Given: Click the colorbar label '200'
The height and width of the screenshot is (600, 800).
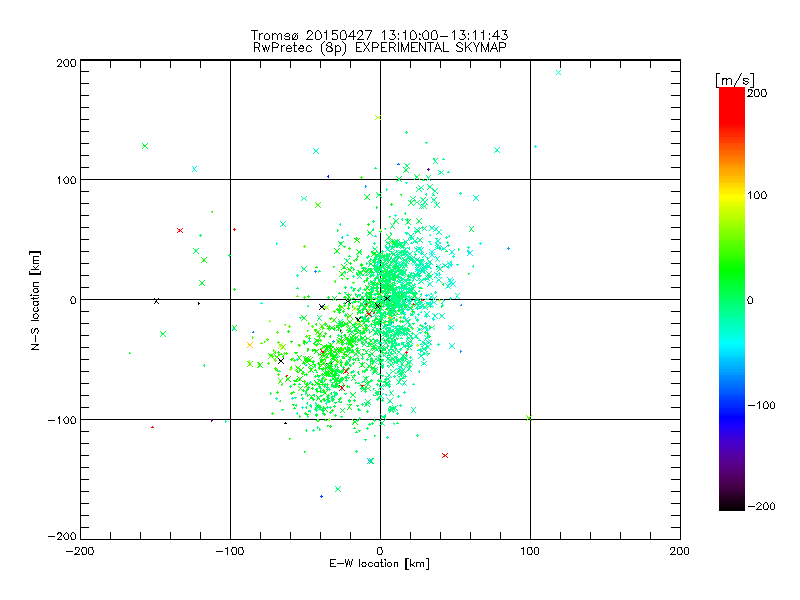Looking at the screenshot, I should tap(757, 93).
